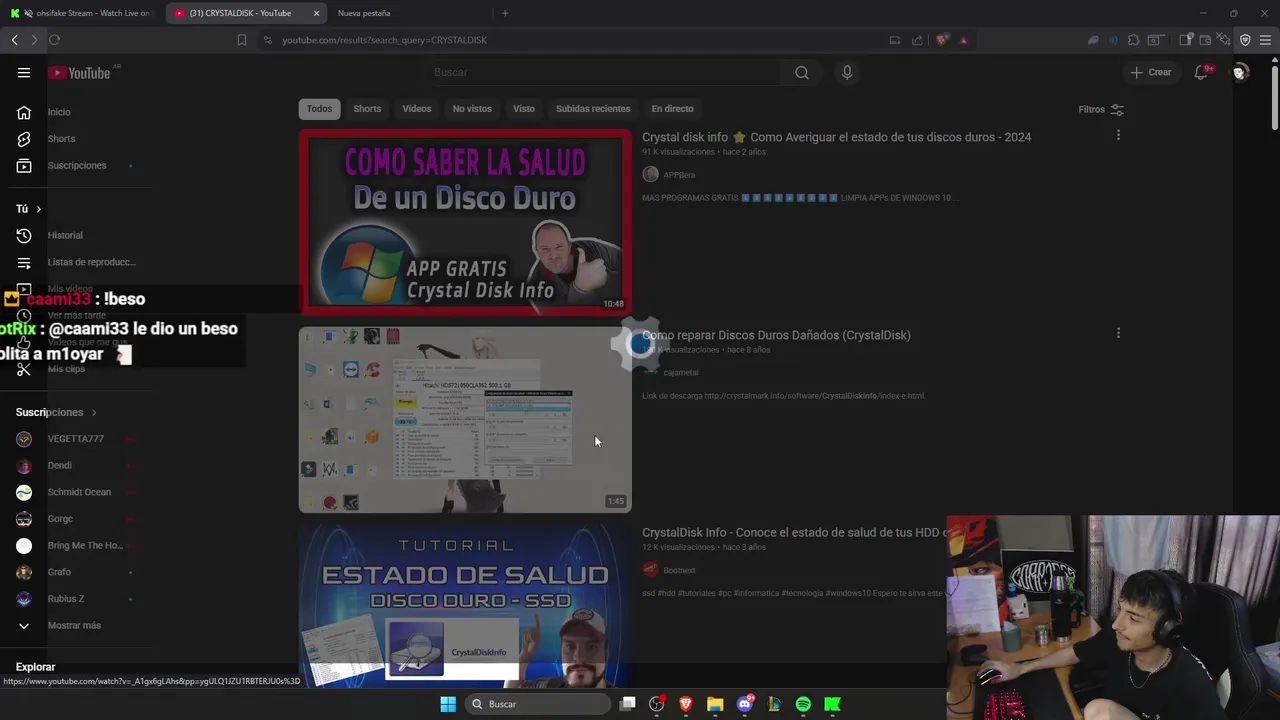Play Como Saber La Salud thumbnail

tap(465, 222)
